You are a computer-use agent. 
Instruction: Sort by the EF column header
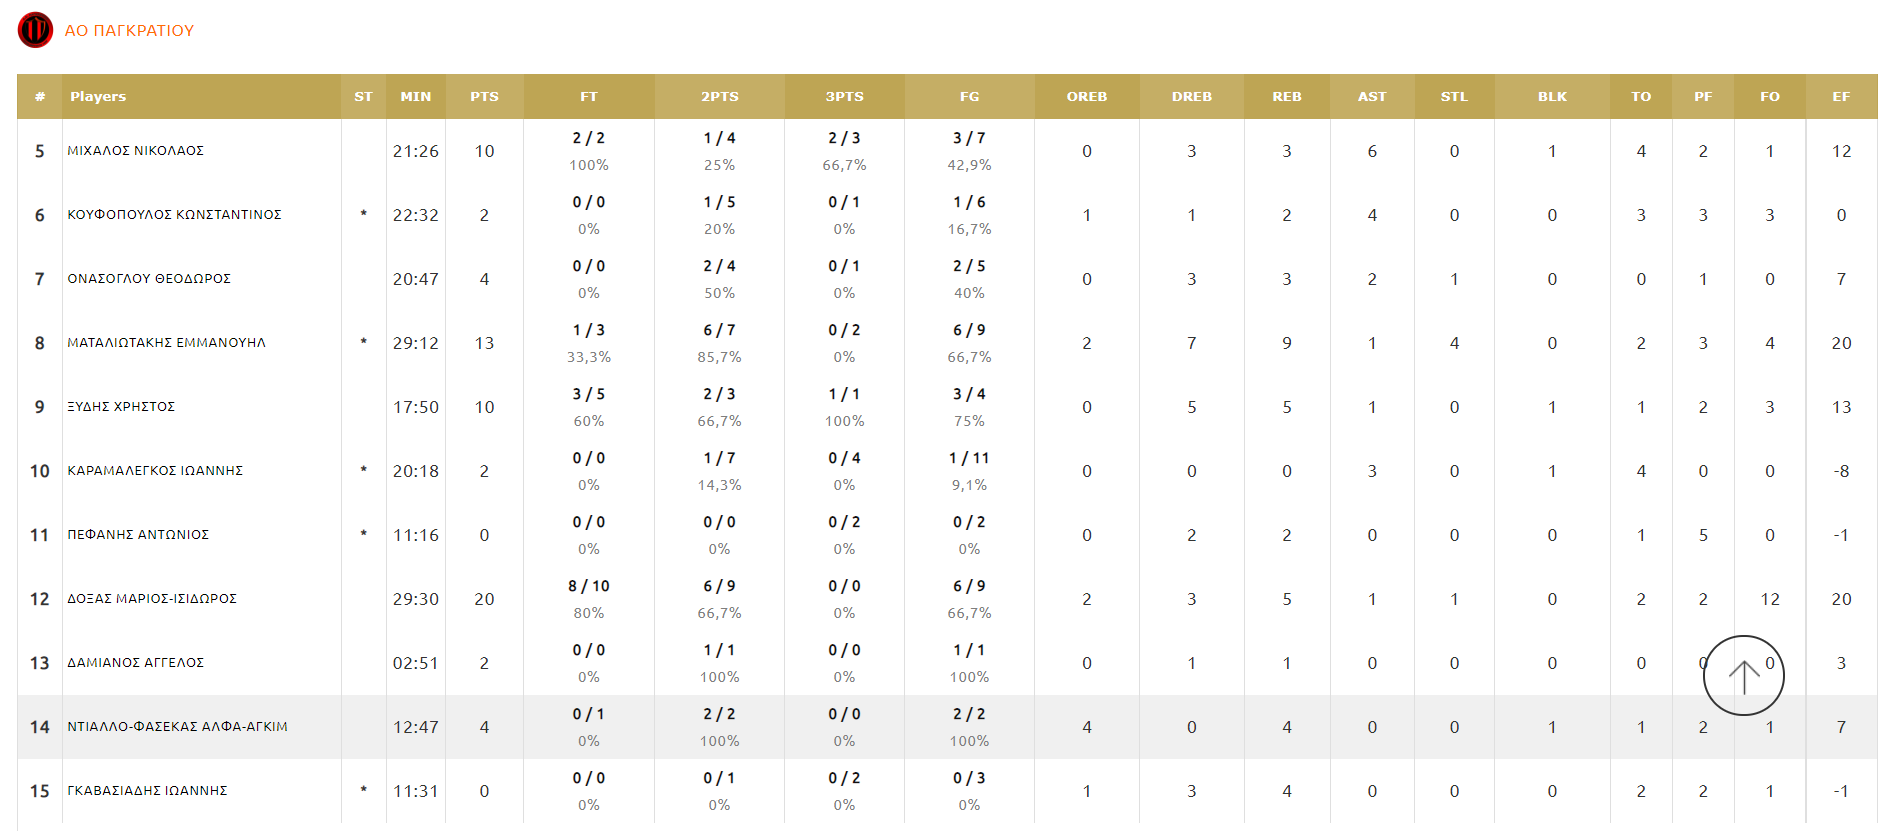pos(1840,97)
